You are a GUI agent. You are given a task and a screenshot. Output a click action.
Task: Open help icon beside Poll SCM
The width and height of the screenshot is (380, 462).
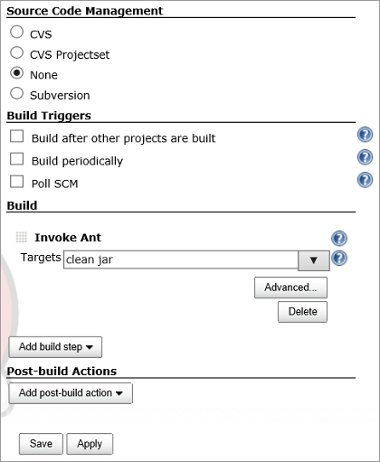(365, 180)
